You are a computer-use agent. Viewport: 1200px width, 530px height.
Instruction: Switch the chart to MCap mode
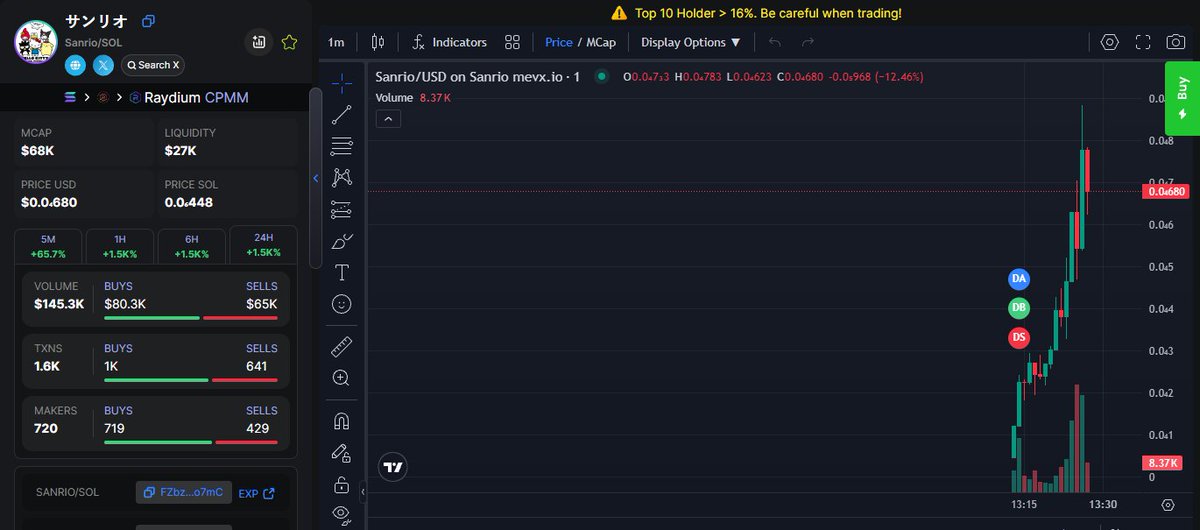pos(601,42)
